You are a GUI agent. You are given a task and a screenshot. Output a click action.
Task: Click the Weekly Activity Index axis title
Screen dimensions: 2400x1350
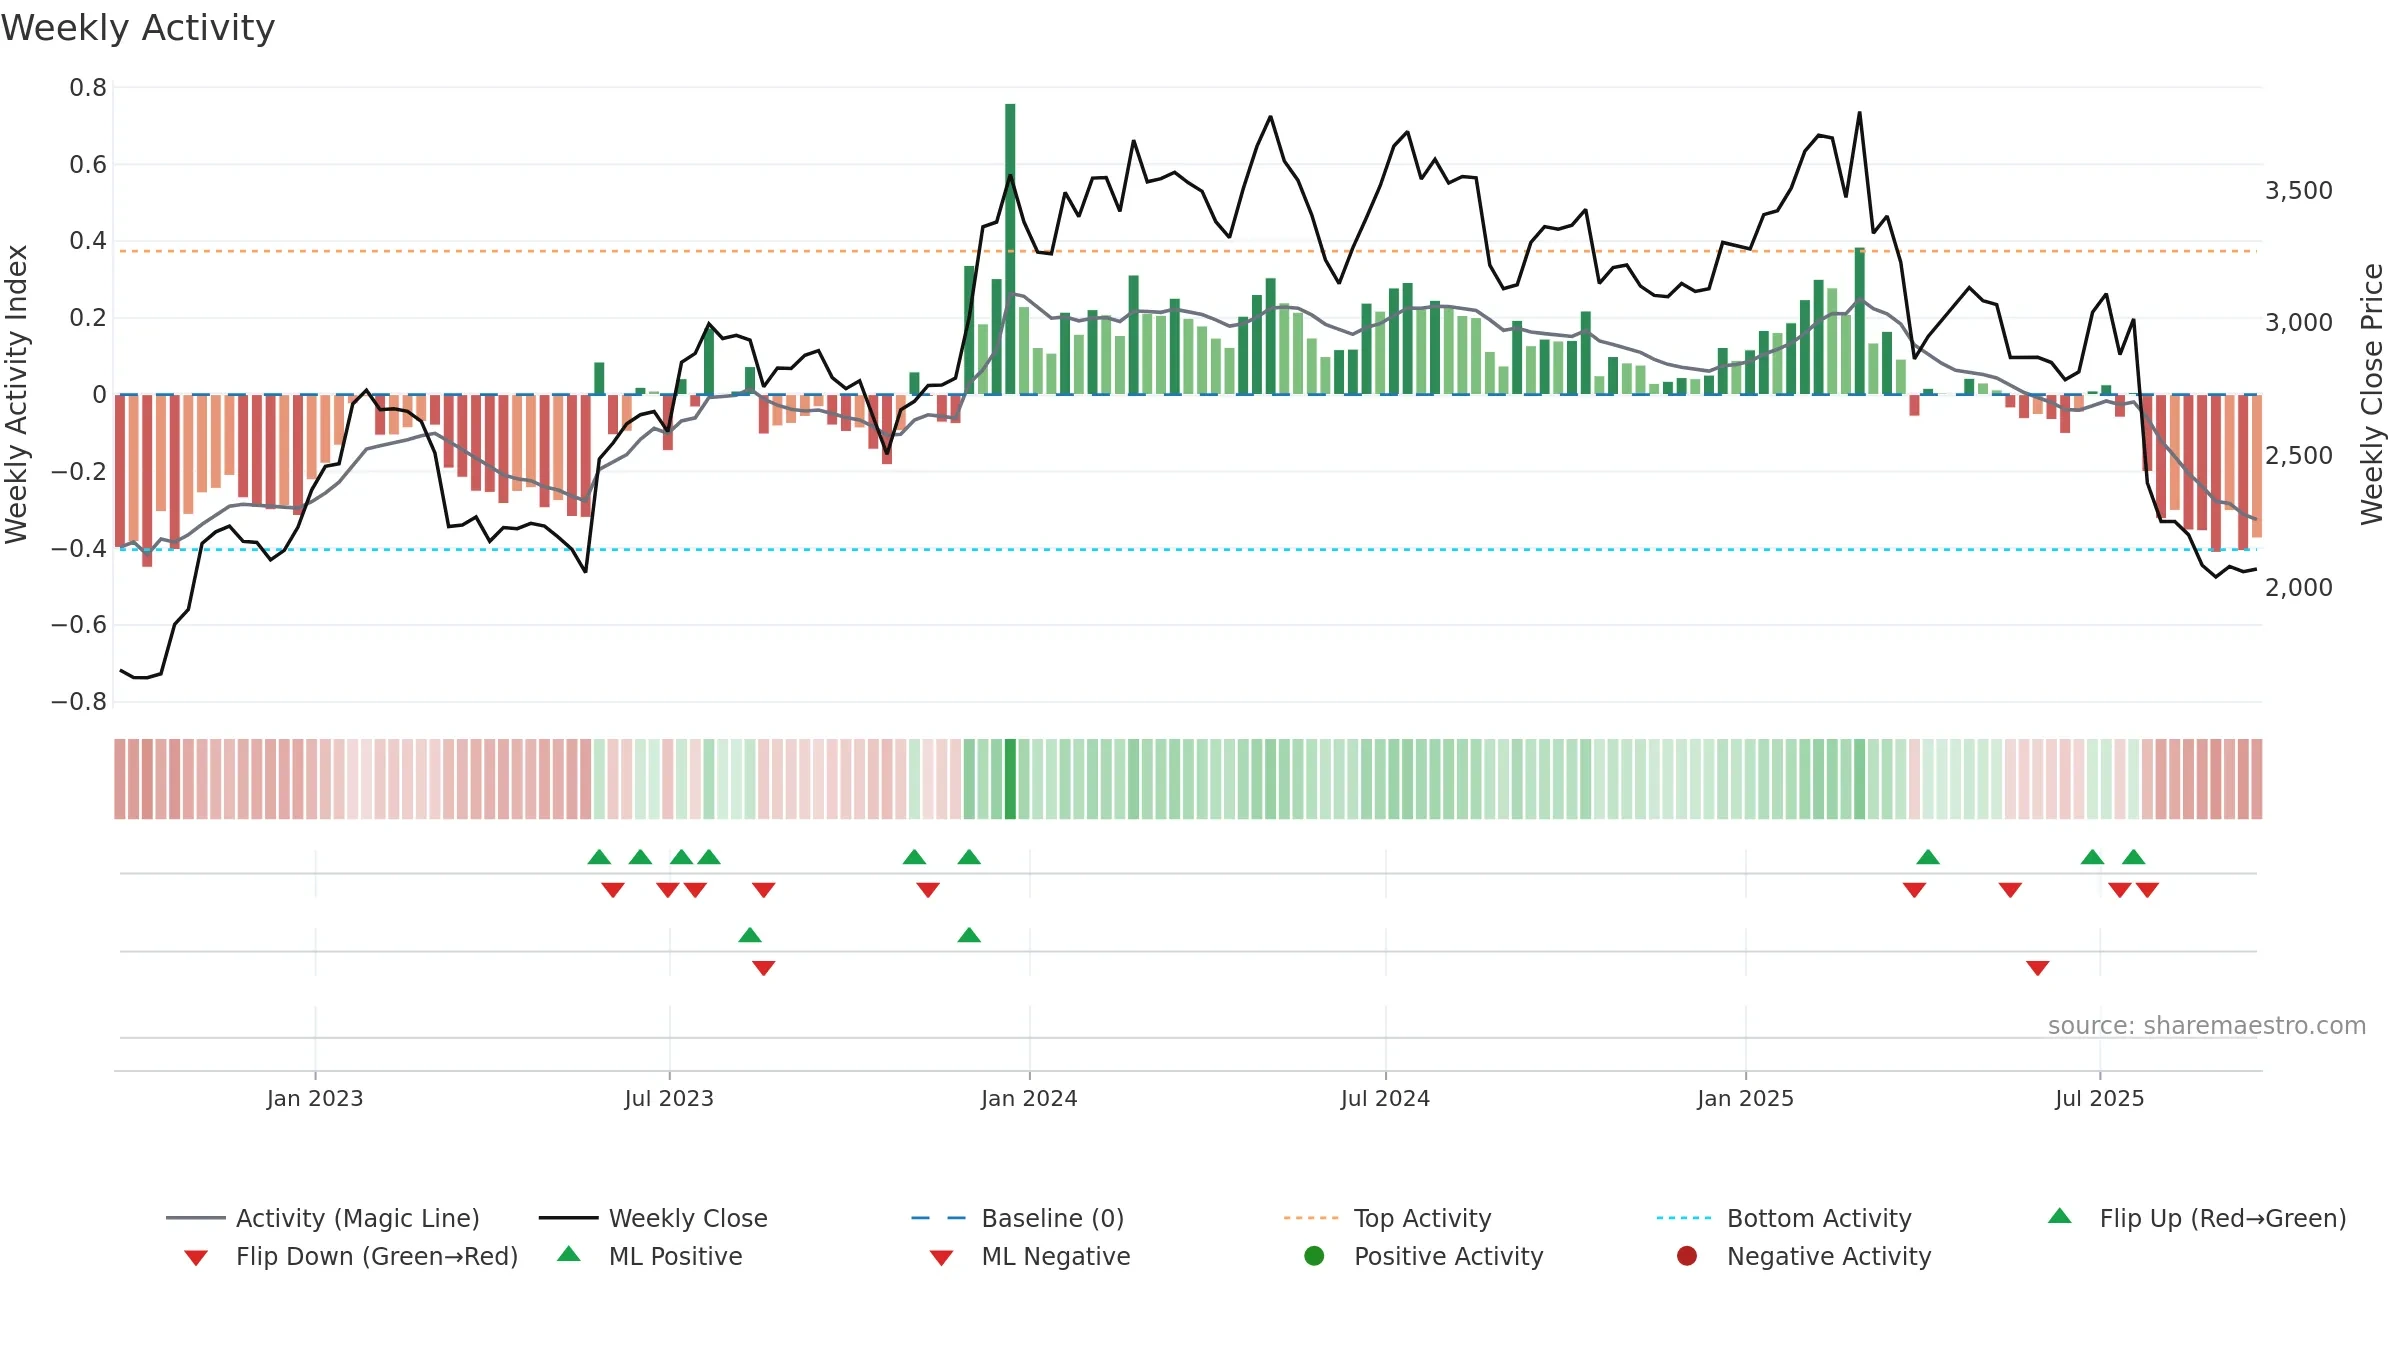[x=16, y=394]
